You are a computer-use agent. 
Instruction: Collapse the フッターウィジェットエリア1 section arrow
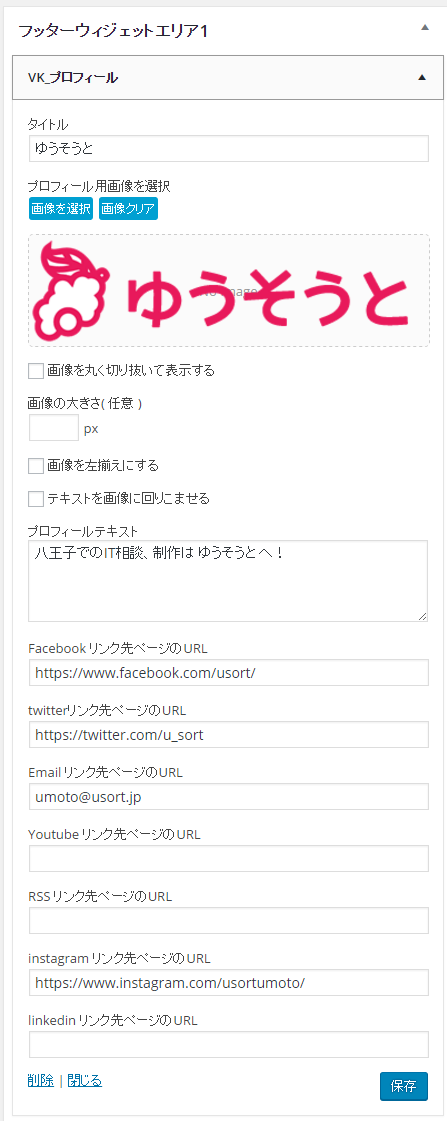[x=425, y=28]
